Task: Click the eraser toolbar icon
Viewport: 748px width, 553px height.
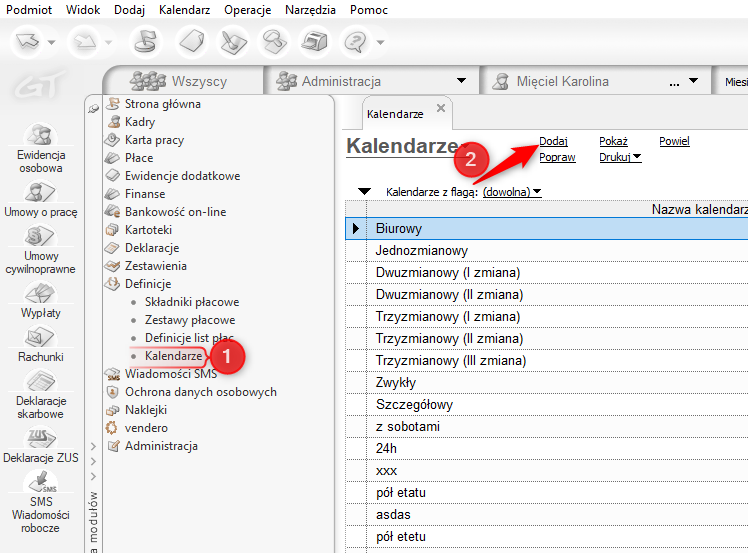Action: click(x=191, y=42)
